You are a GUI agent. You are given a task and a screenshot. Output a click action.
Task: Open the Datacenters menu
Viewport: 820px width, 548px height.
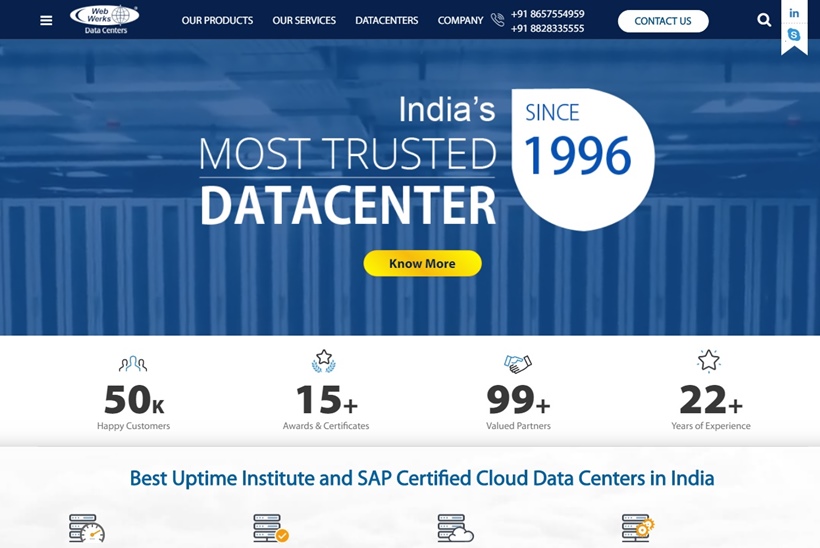[x=386, y=20]
